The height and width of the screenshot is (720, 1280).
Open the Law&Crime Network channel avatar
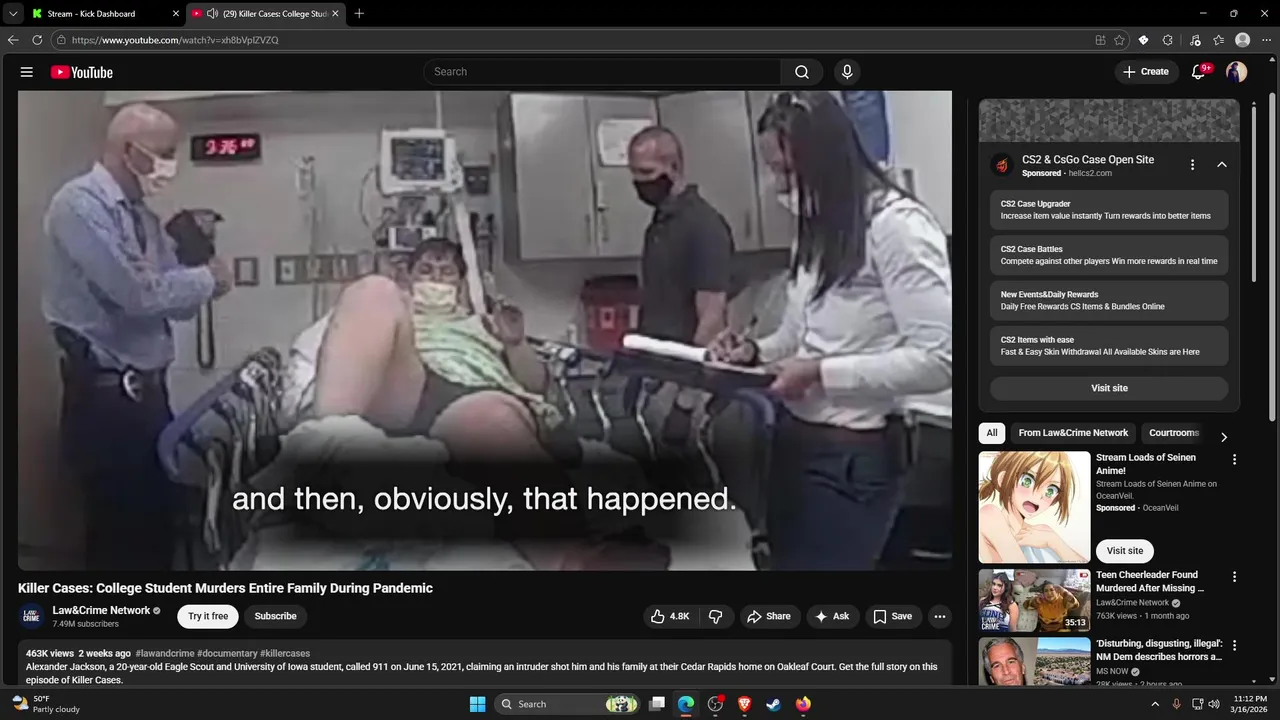[31, 616]
